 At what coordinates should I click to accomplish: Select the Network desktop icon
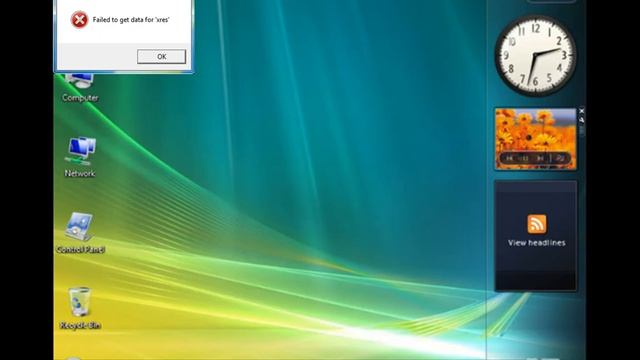(x=80, y=157)
